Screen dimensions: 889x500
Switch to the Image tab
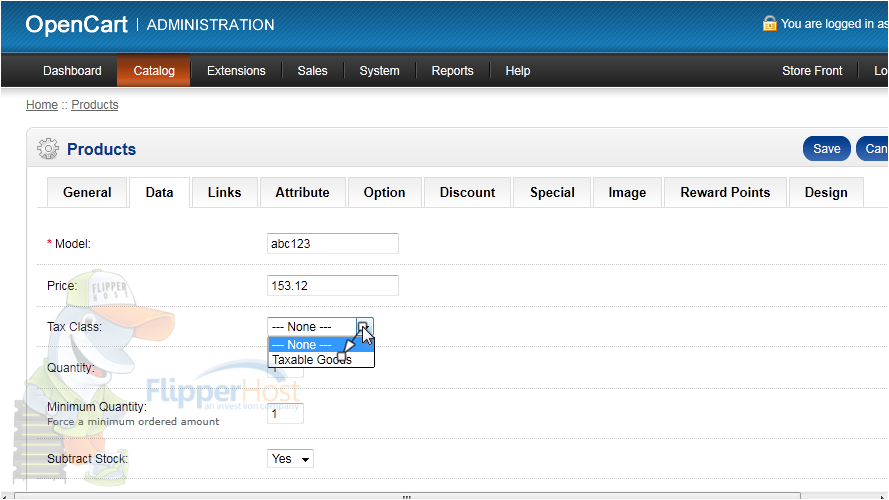click(627, 193)
